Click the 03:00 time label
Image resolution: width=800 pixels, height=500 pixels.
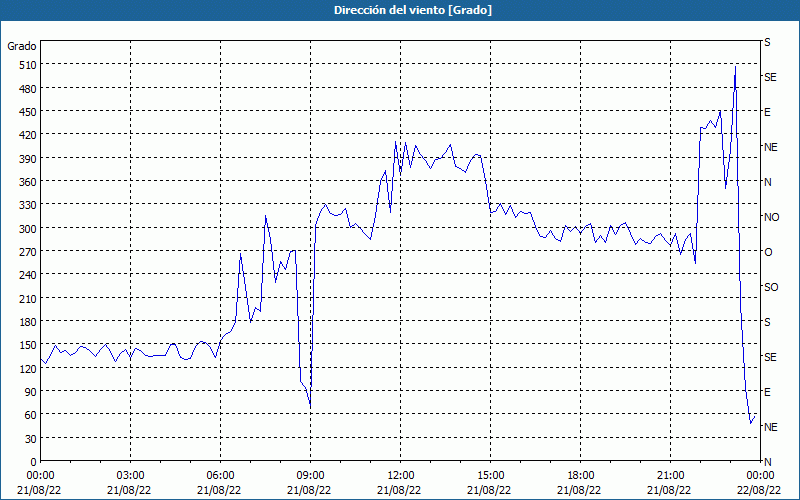(131, 476)
